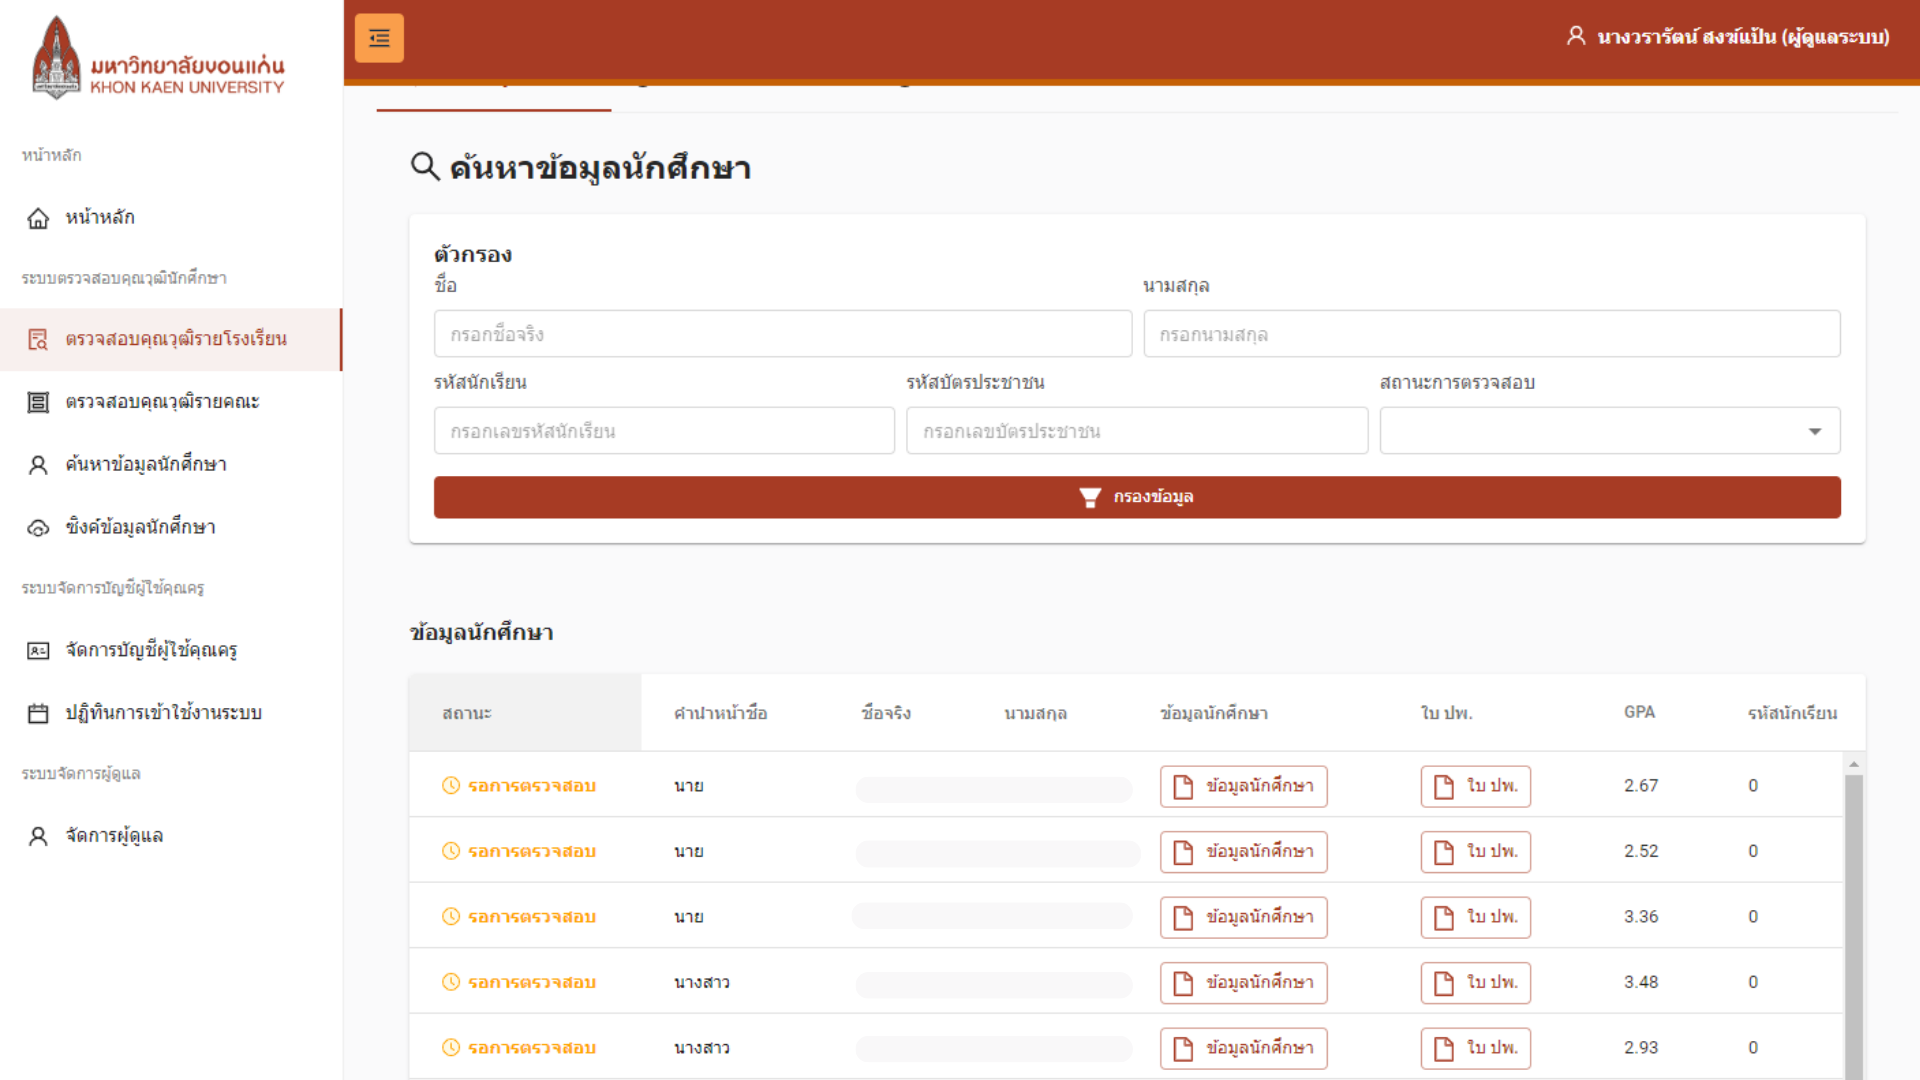Focus the รหัสบัตรประชาชน ID card field
The height and width of the screenshot is (1080, 1920).
tap(1136, 431)
